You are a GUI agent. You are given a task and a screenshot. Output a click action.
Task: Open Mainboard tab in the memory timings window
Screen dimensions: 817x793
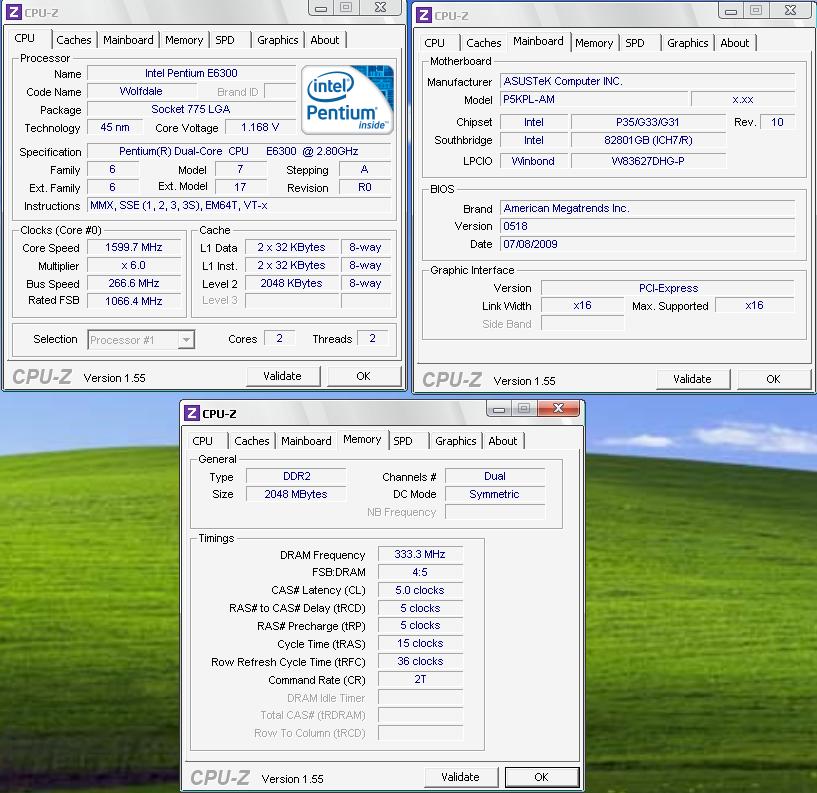pyautogui.click(x=306, y=441)
